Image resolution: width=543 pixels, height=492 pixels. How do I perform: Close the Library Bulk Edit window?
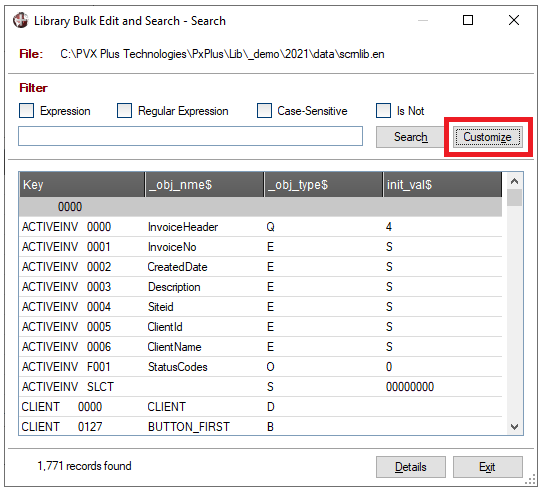pyautogui.click(x=514, y=20)
